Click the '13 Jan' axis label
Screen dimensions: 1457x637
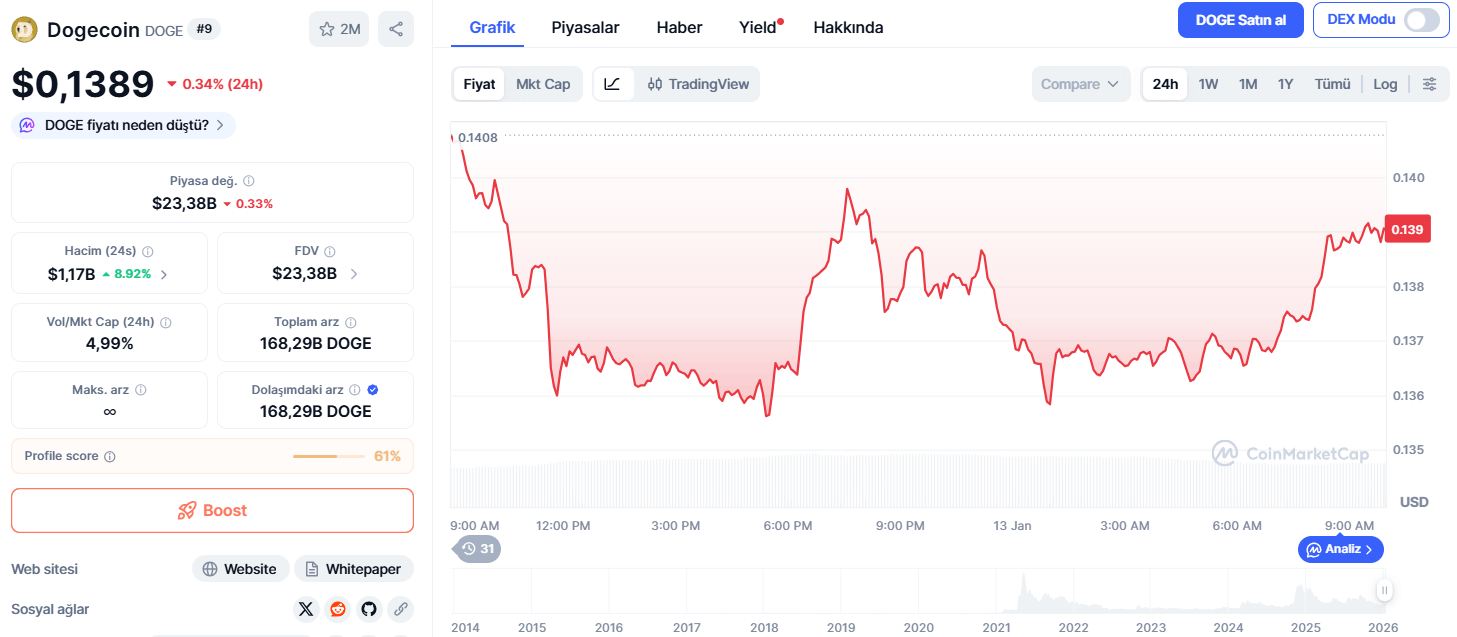(1012, 525)
